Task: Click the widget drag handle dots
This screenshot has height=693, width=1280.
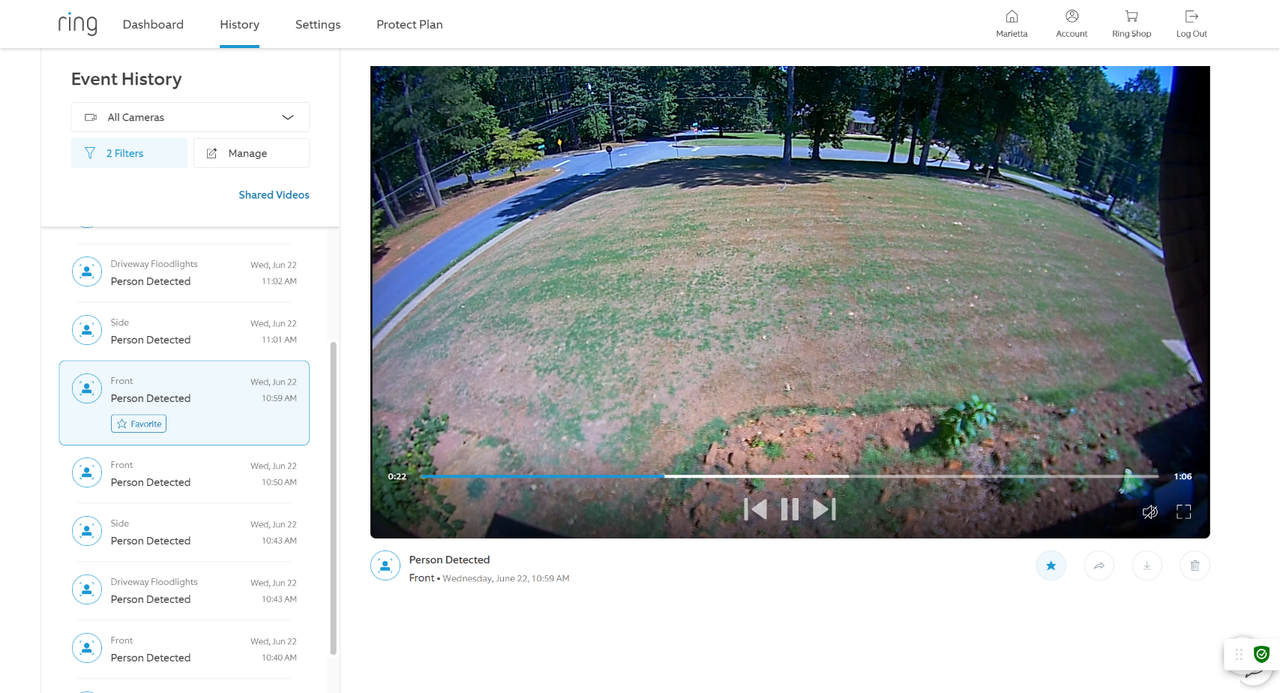Action: tap(1239, 655)
